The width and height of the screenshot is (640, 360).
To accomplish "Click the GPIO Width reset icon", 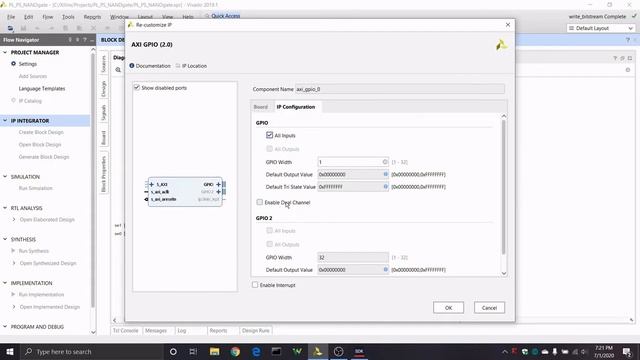I will tap(385, 162).
